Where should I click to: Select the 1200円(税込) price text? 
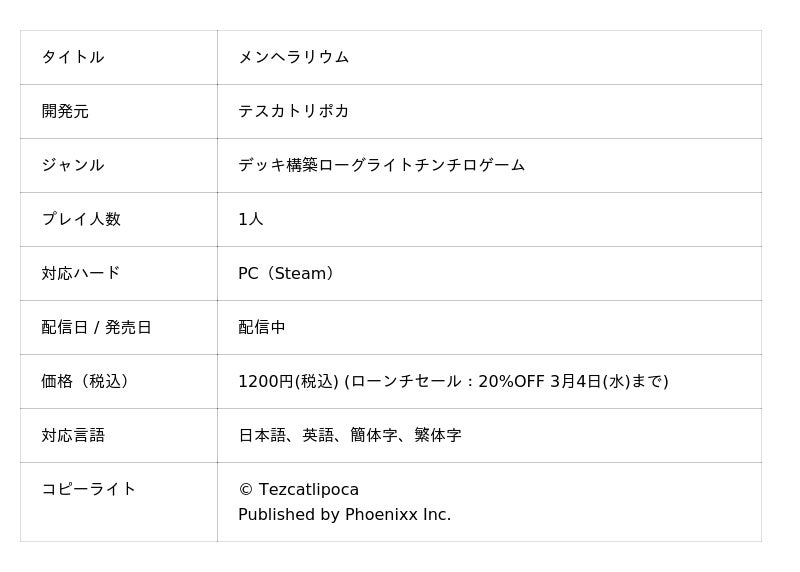point(288,381)
